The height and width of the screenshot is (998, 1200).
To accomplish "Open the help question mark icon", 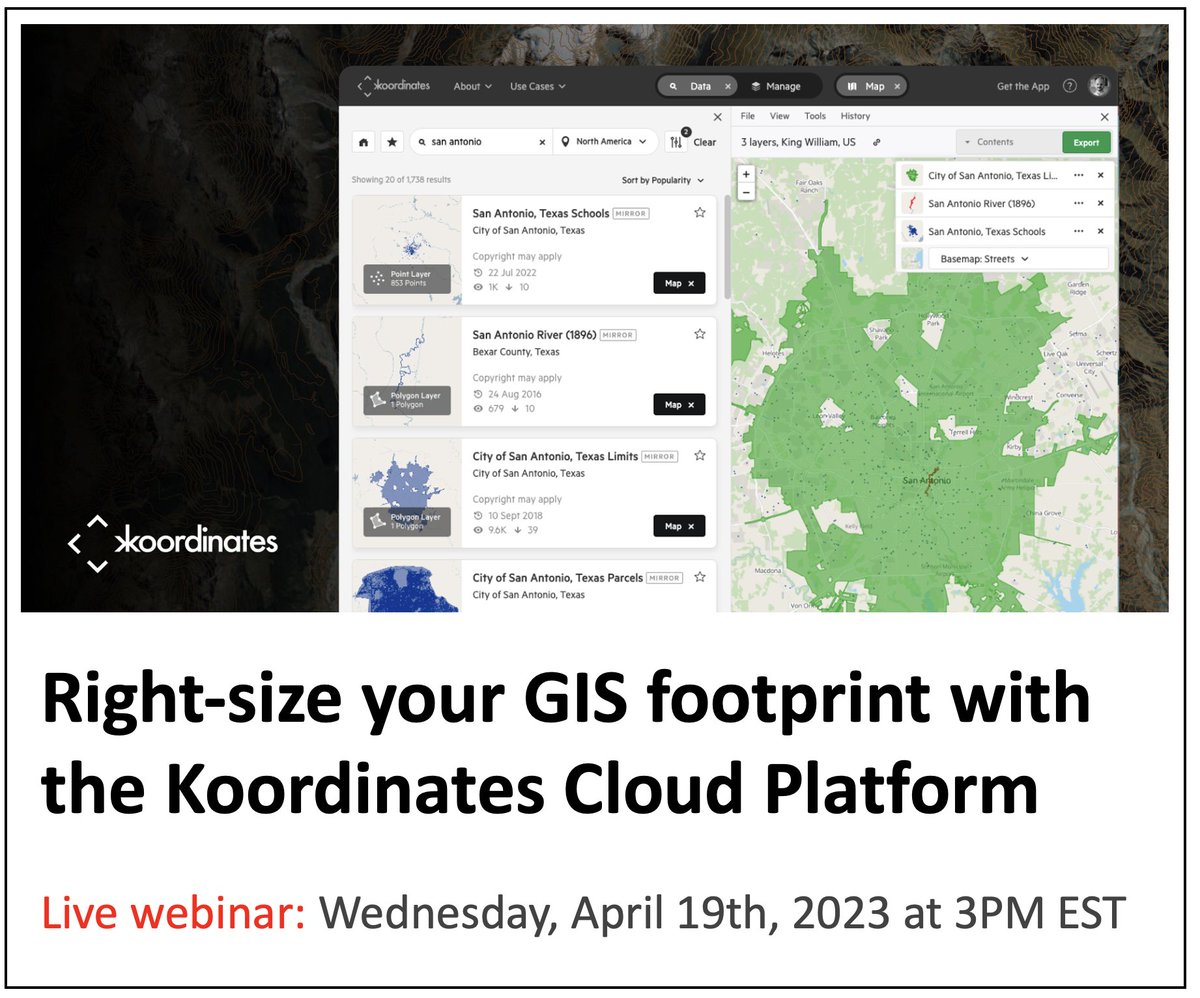I will [x=1071, y=87].
